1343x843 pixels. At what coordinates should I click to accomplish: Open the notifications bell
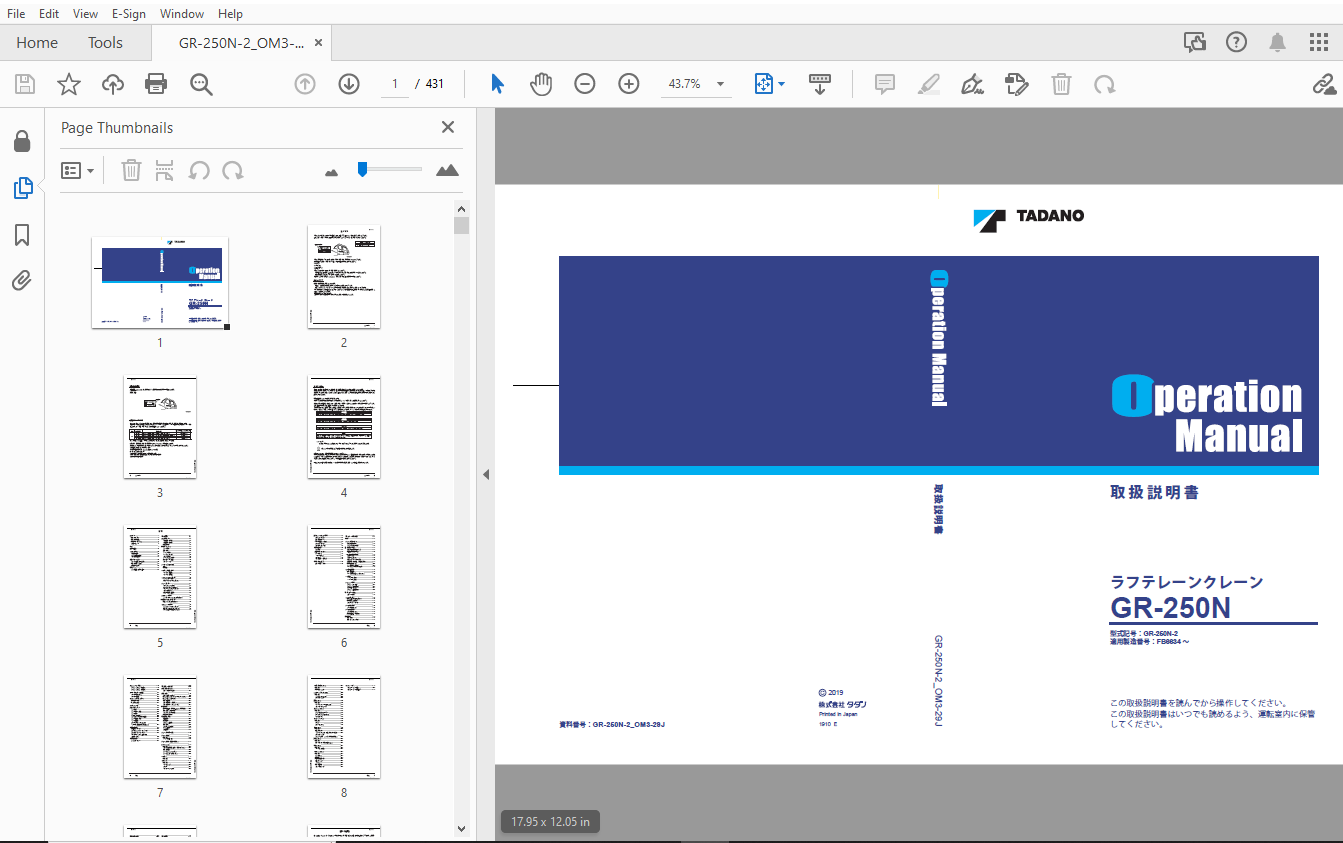click(1278, 42)
